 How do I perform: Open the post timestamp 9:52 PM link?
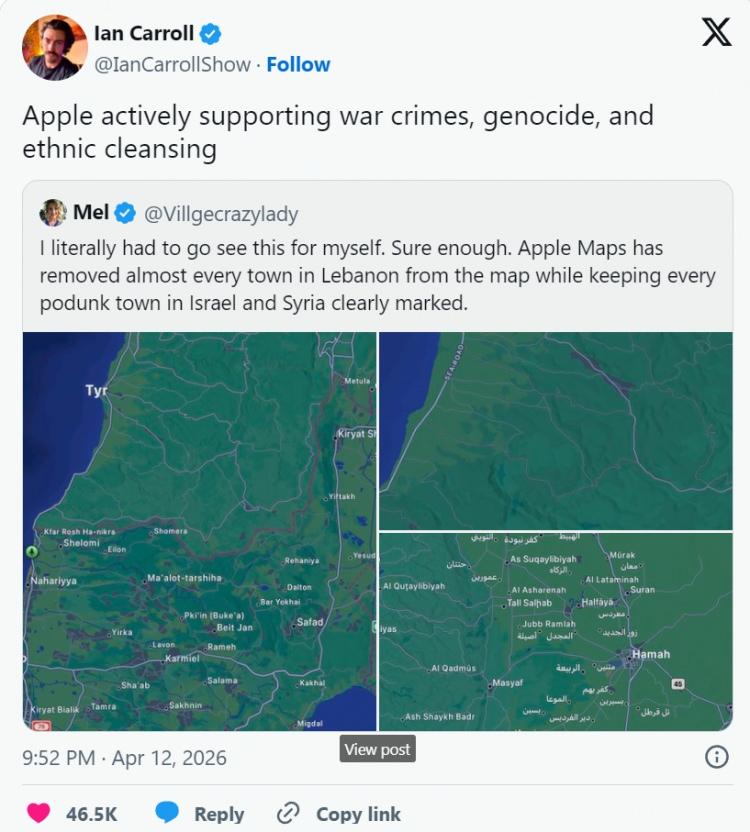124,757
